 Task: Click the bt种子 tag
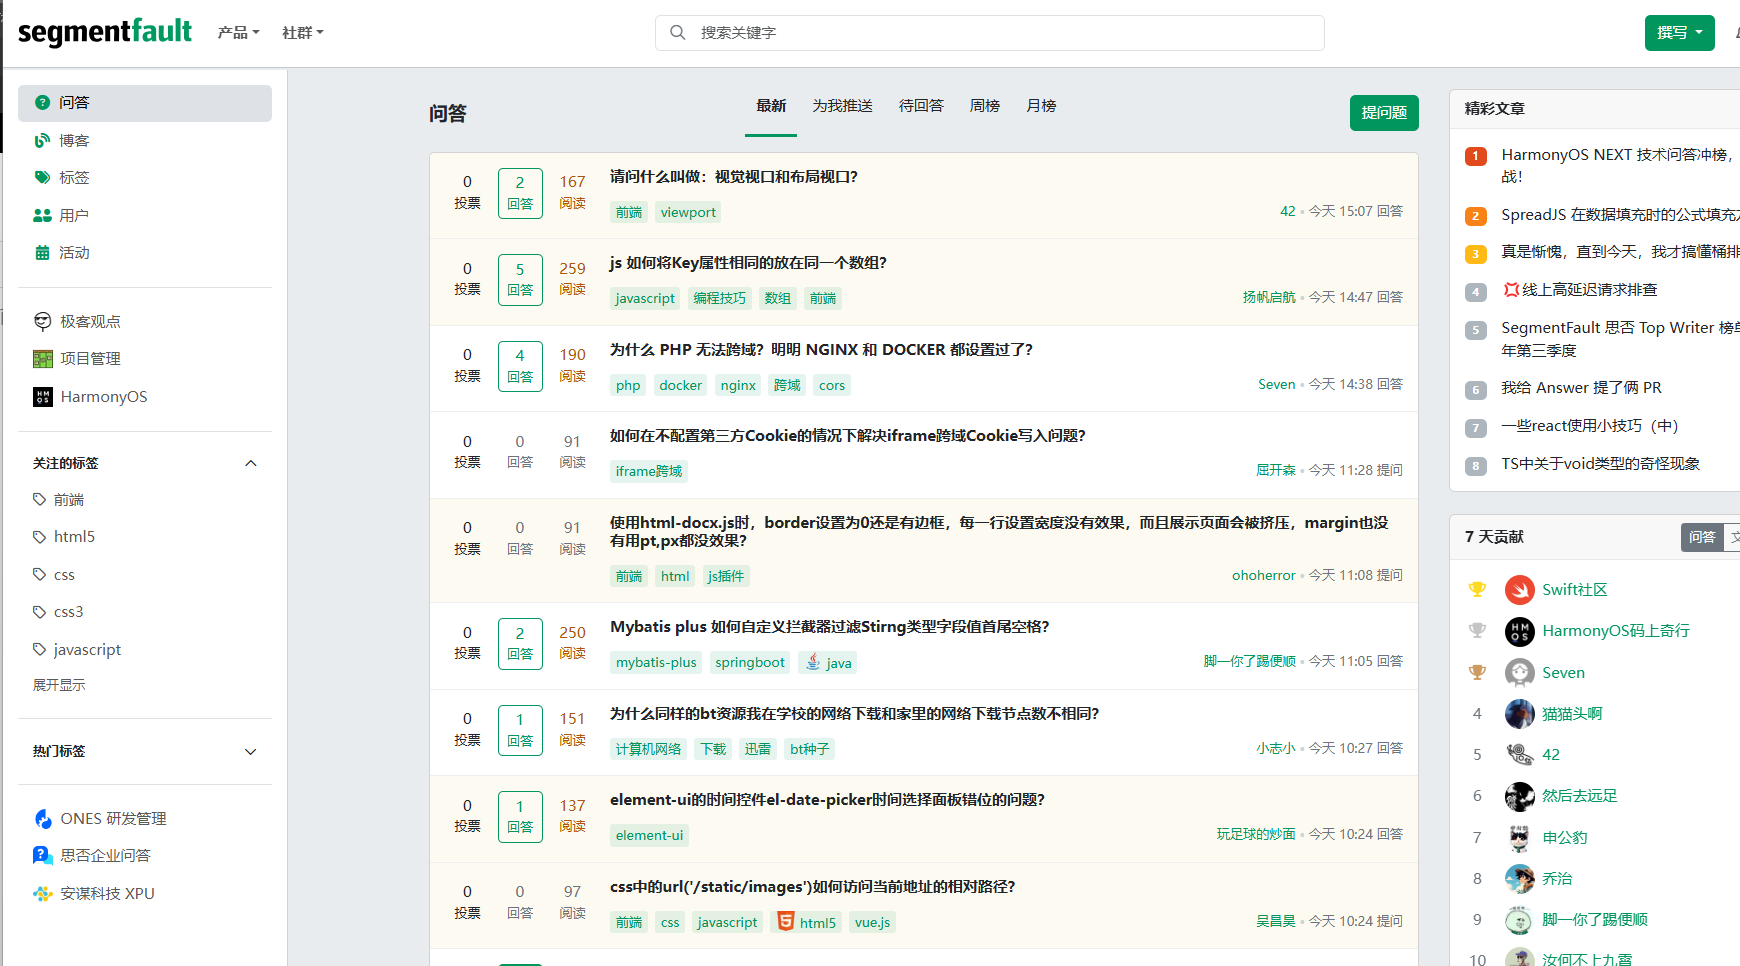pyautogui.click(x=809, y=749)
